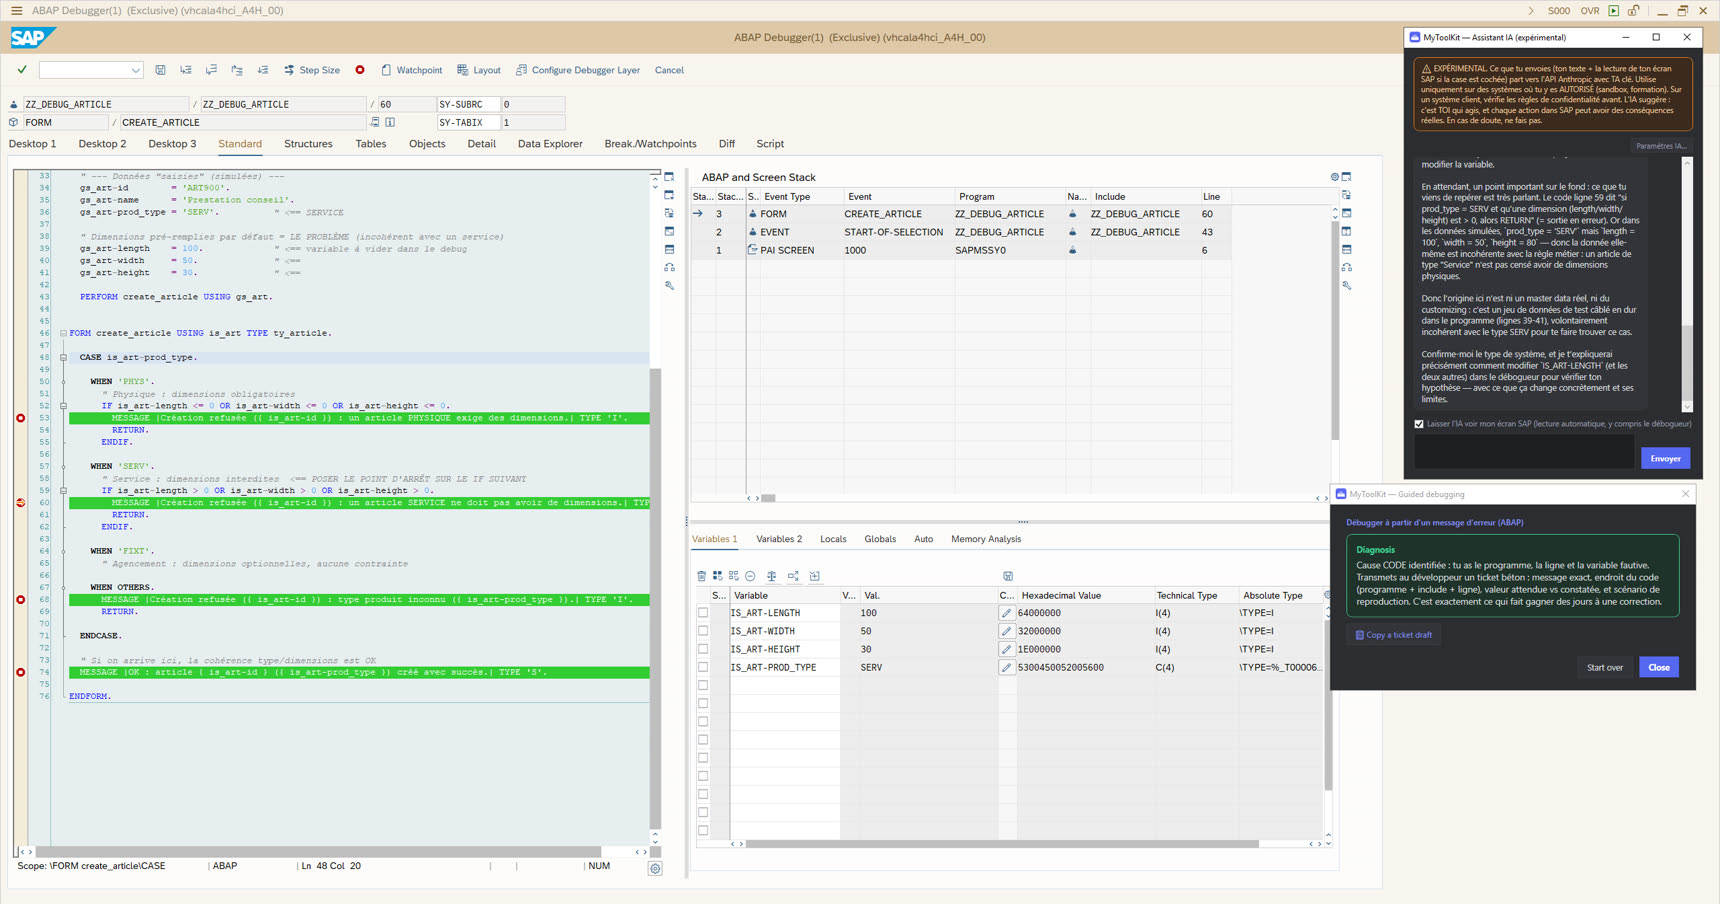Create a Watchpoint from toolbar

pos(411,70)
